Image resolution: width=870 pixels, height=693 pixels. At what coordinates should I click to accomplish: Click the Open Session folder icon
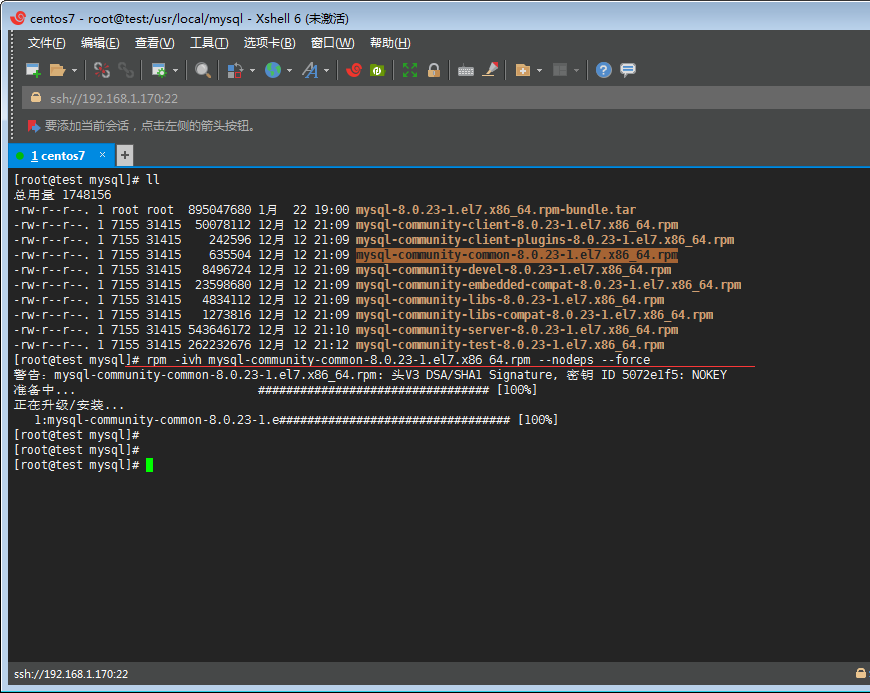57,70
